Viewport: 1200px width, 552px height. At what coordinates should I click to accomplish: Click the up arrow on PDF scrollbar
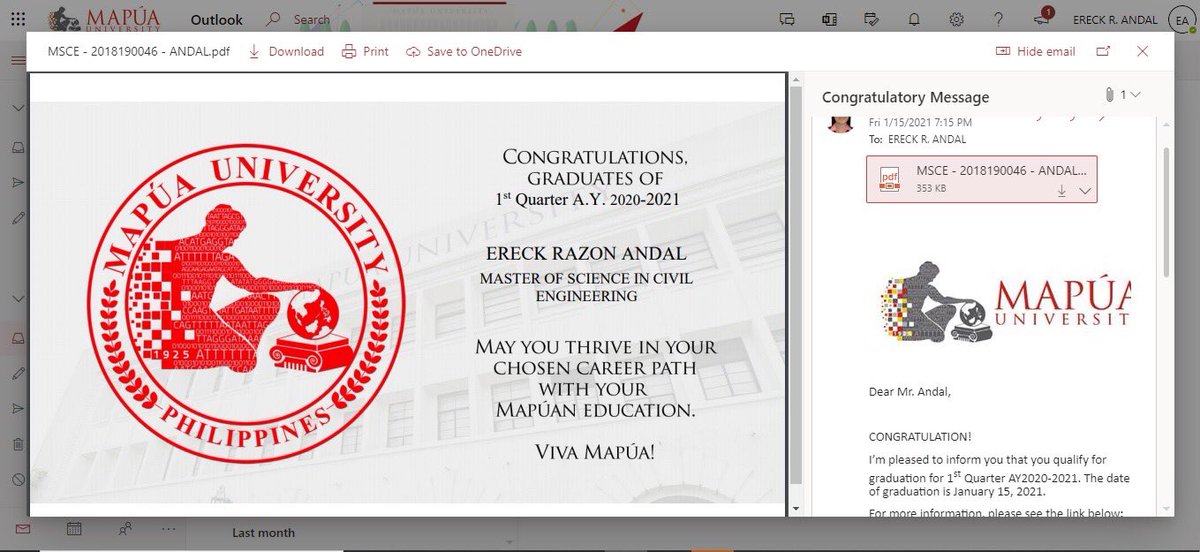coord(796,79)
